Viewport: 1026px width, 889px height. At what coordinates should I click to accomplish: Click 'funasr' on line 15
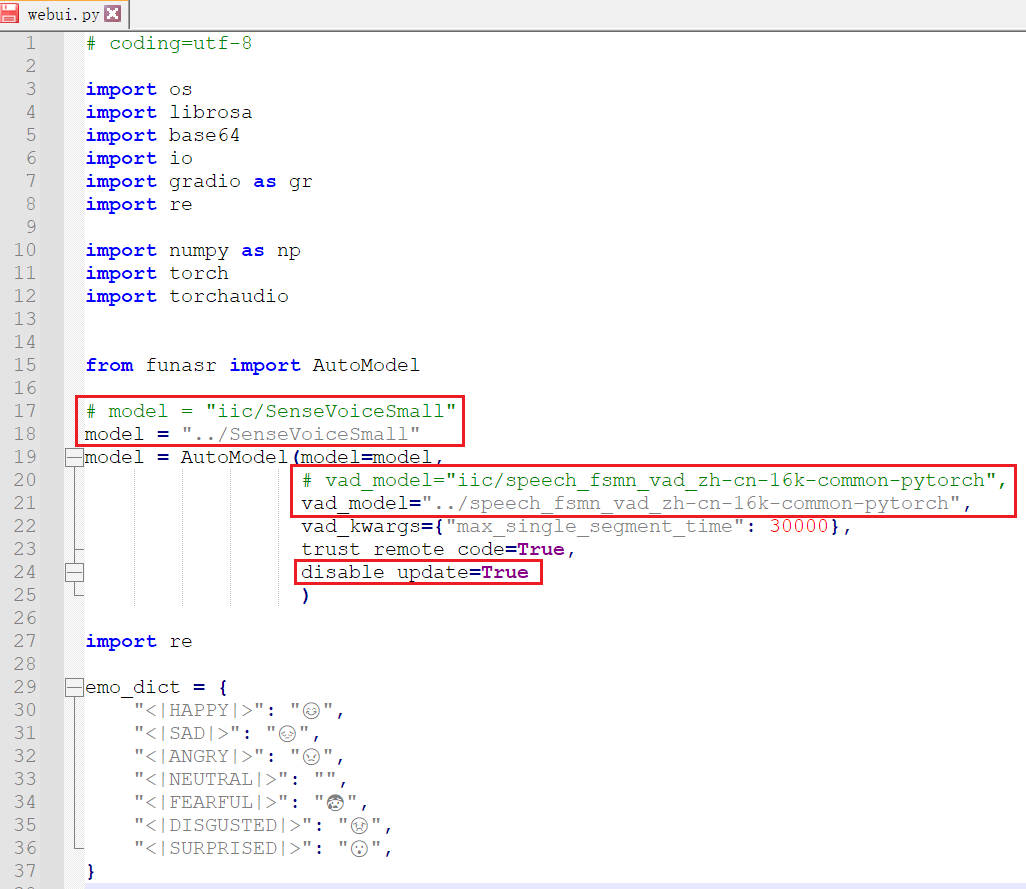coord(181,365)
